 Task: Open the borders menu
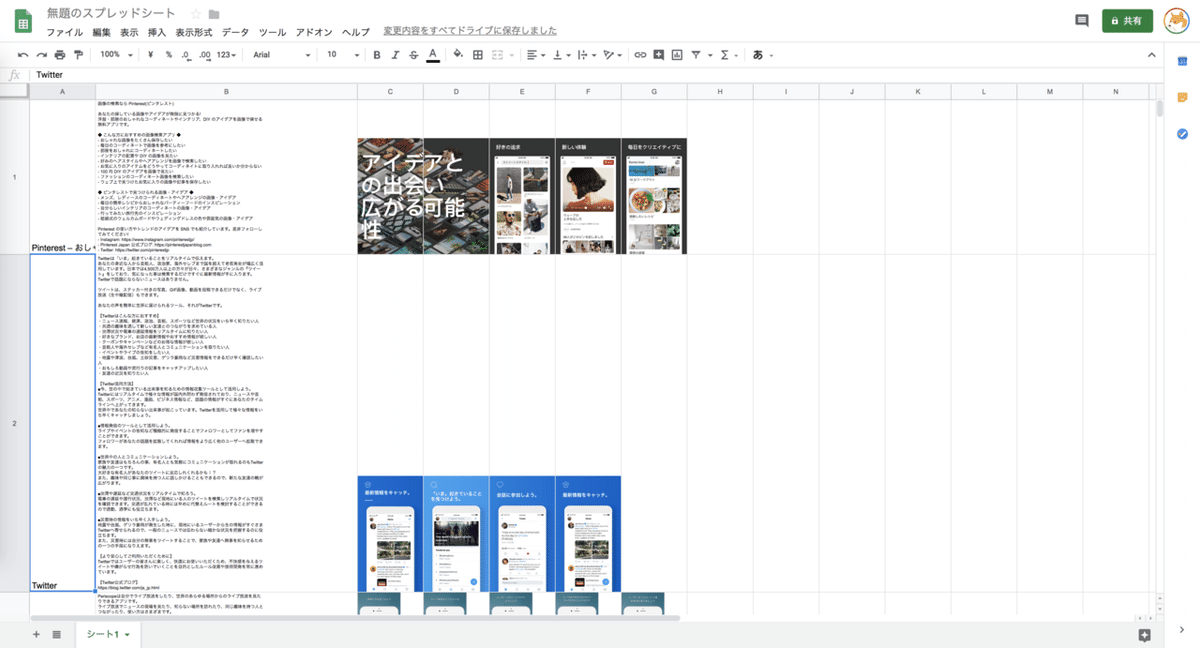pyautogui.click(x=478, y=54)
